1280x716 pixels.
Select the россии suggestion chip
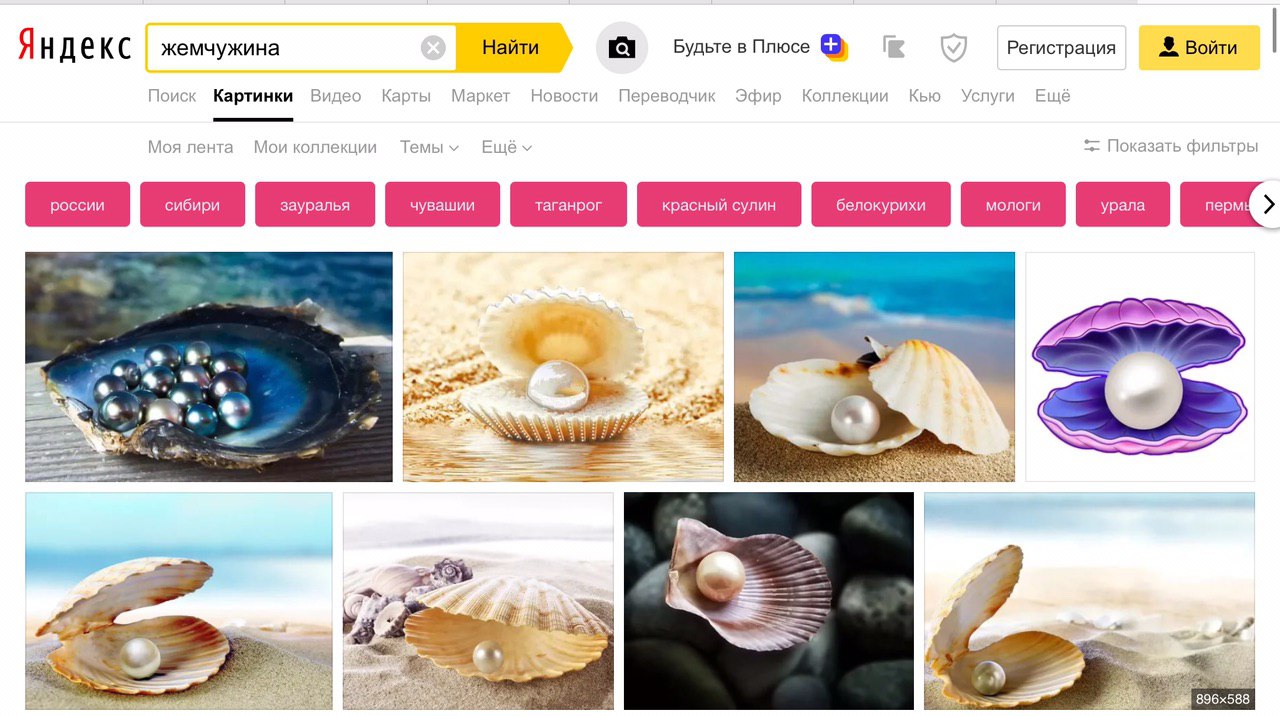click(78, 205)
